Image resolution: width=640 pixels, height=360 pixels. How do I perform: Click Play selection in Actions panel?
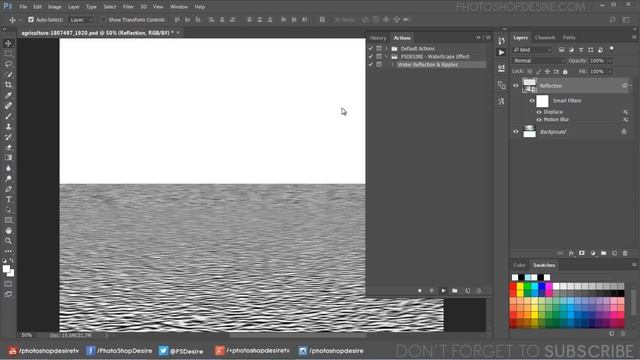(443, 291)
